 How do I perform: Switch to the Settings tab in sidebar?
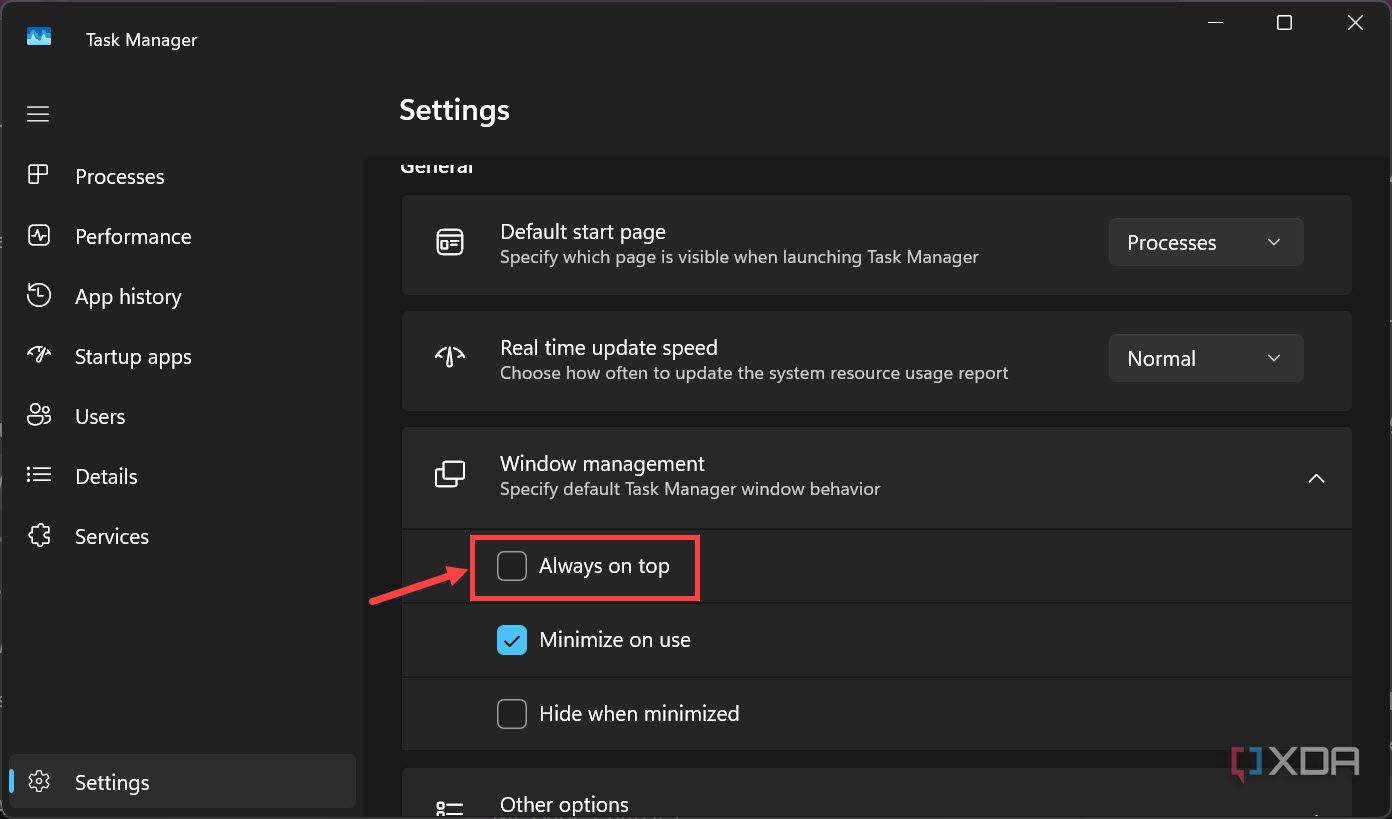pyautogui.click(x=112, y=782)
